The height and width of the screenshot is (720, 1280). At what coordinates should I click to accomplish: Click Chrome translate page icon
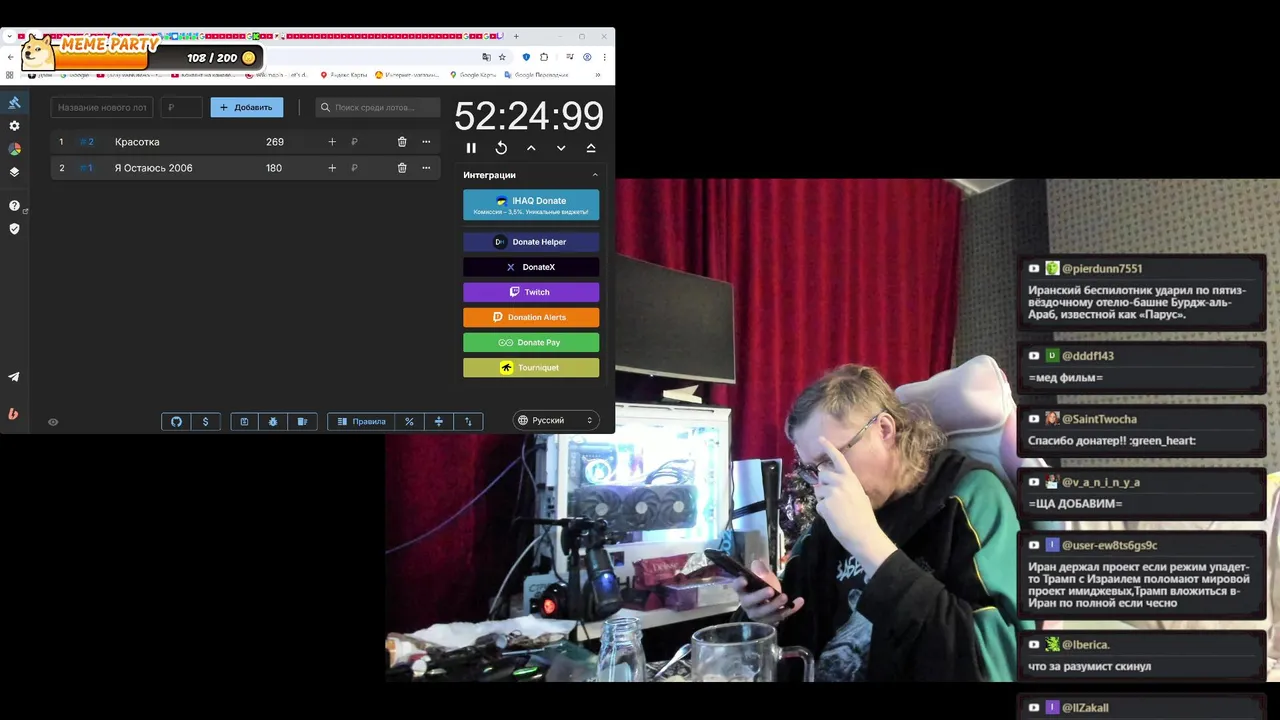(x=487, y=57)
